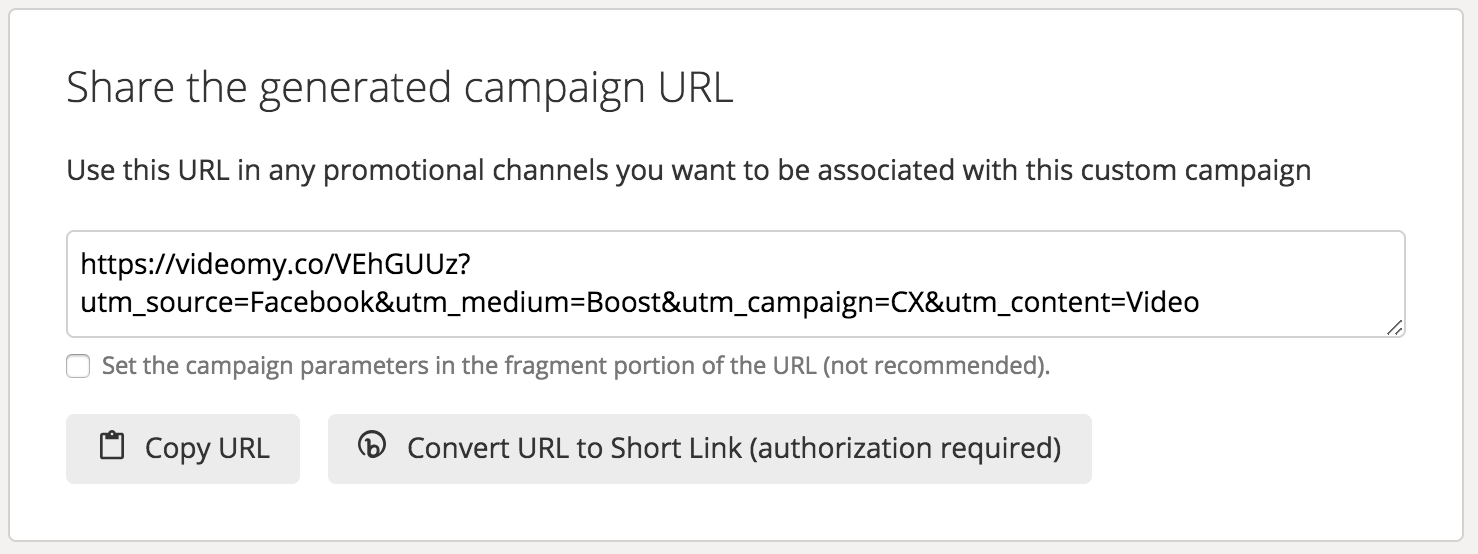Click the 'Set the campaign parameters' checkbox label
Viewport: 1478px width, 554px height.
coord(576,366)
